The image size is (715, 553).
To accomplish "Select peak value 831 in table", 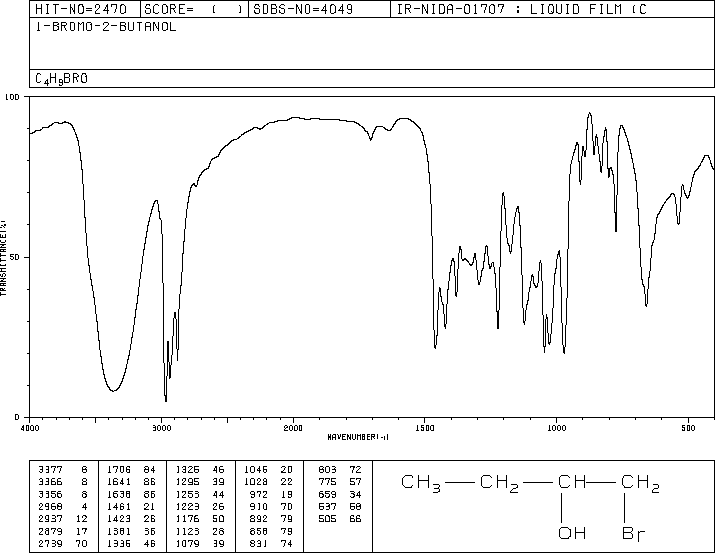I will point(259,543).
